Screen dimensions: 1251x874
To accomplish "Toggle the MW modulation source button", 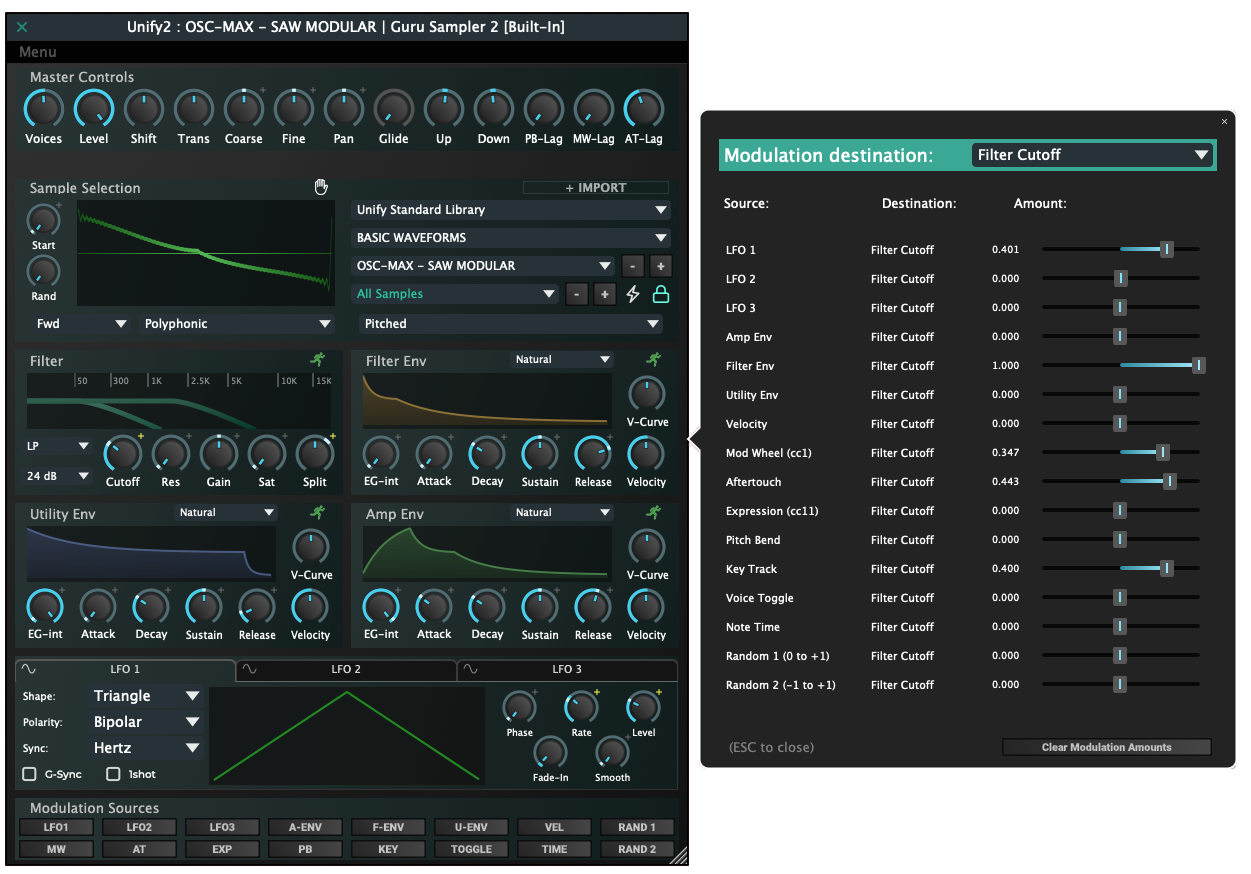I will [56, 849].
